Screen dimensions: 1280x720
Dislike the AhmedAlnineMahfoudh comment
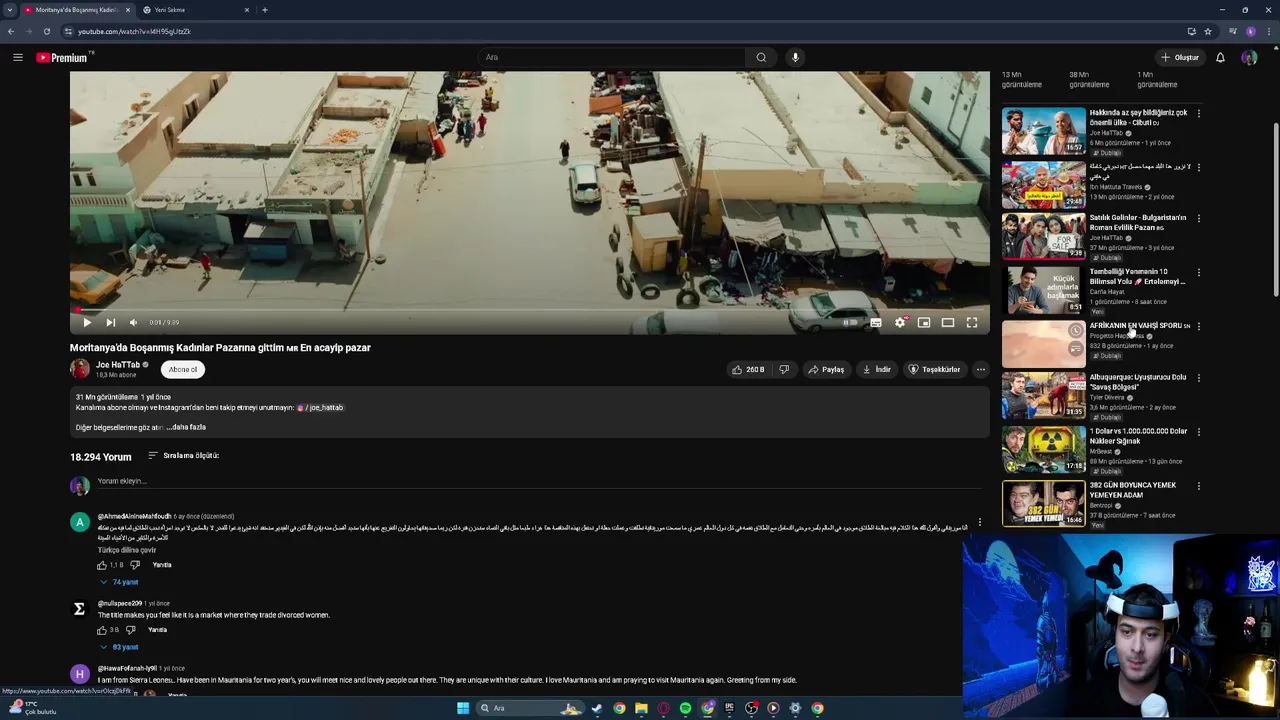(x=135, y=565)
